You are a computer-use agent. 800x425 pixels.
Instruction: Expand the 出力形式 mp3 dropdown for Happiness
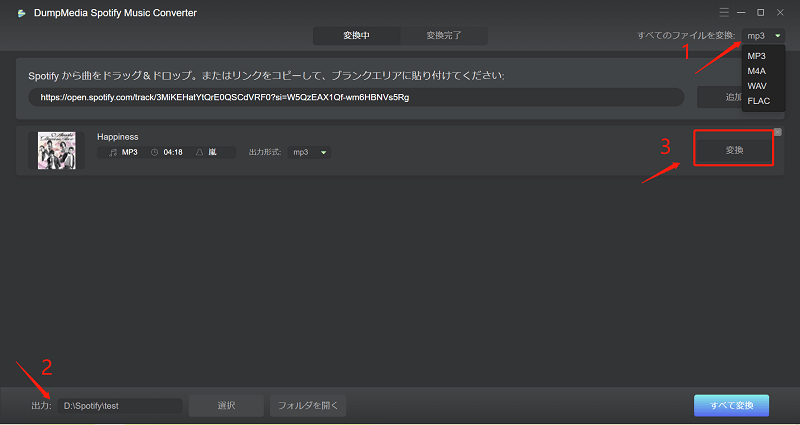pyautogui.click(x=309, y=152)
